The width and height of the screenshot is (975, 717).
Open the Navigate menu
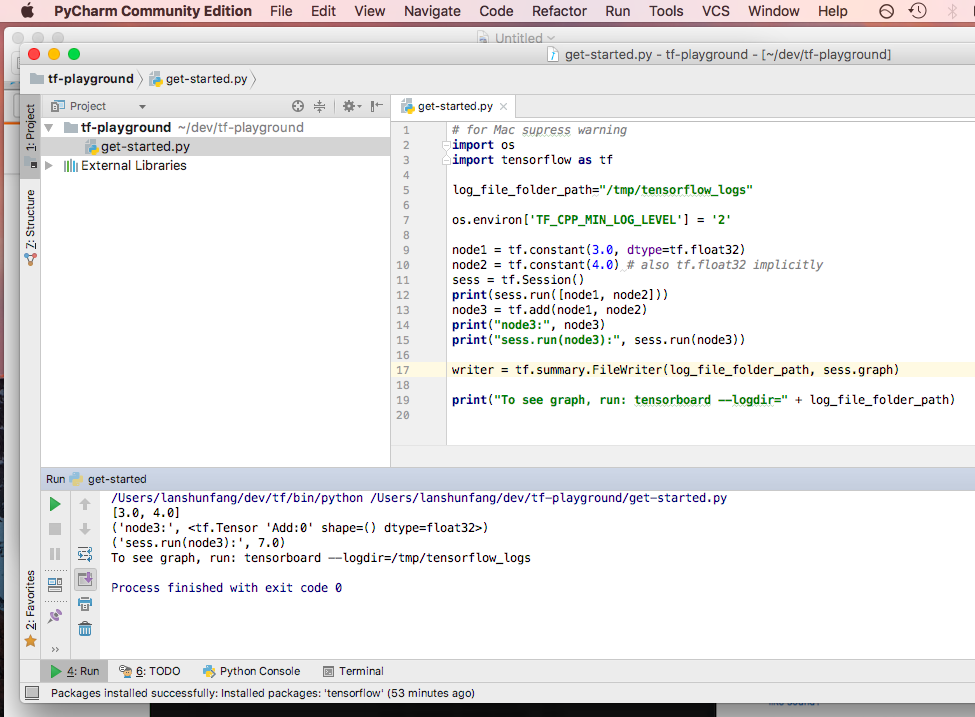coord(432,11)
